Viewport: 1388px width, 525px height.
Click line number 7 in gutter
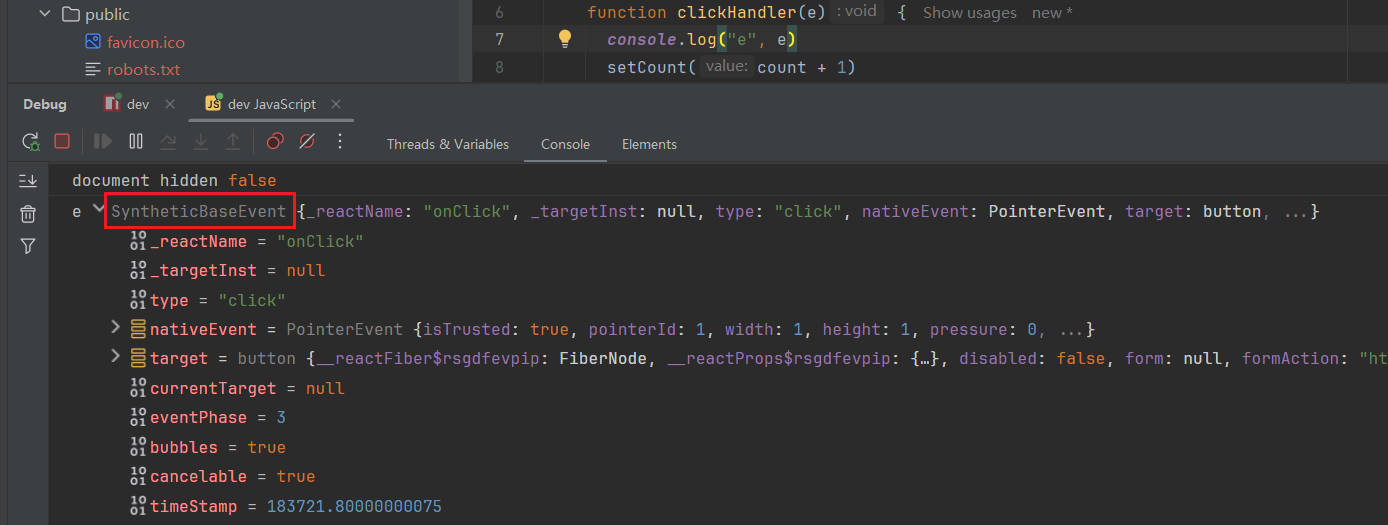point(500,39)
